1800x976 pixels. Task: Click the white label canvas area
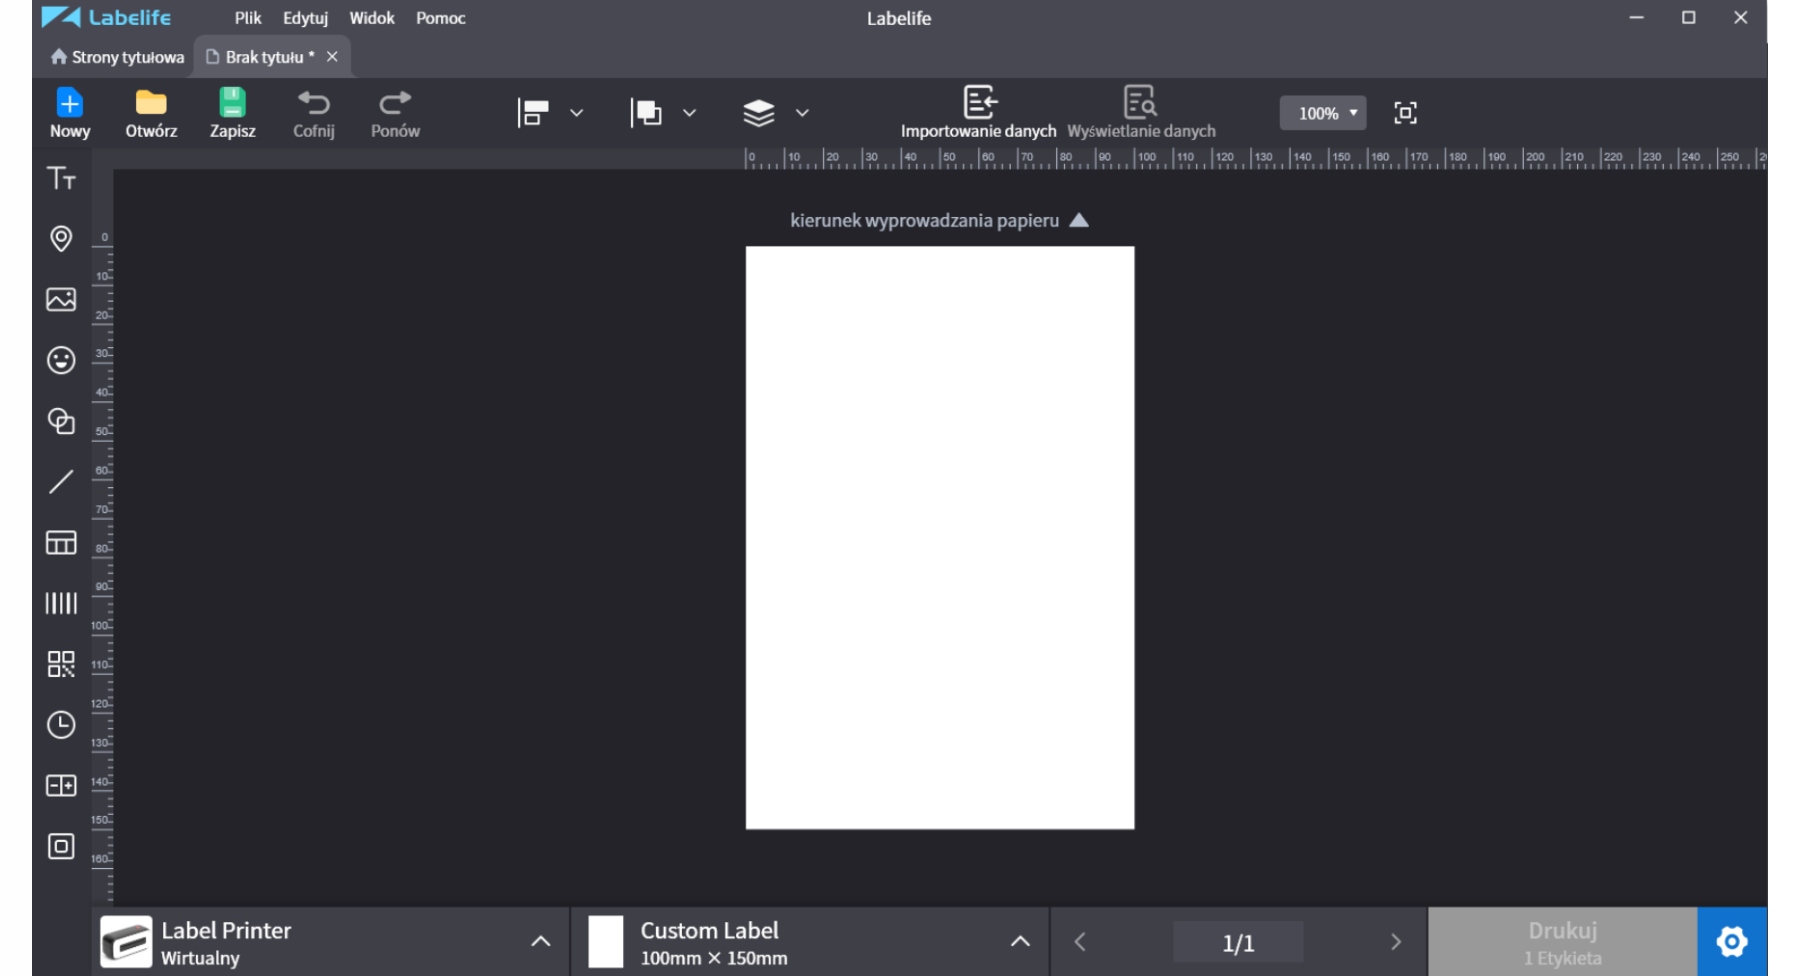click(939, 537)
